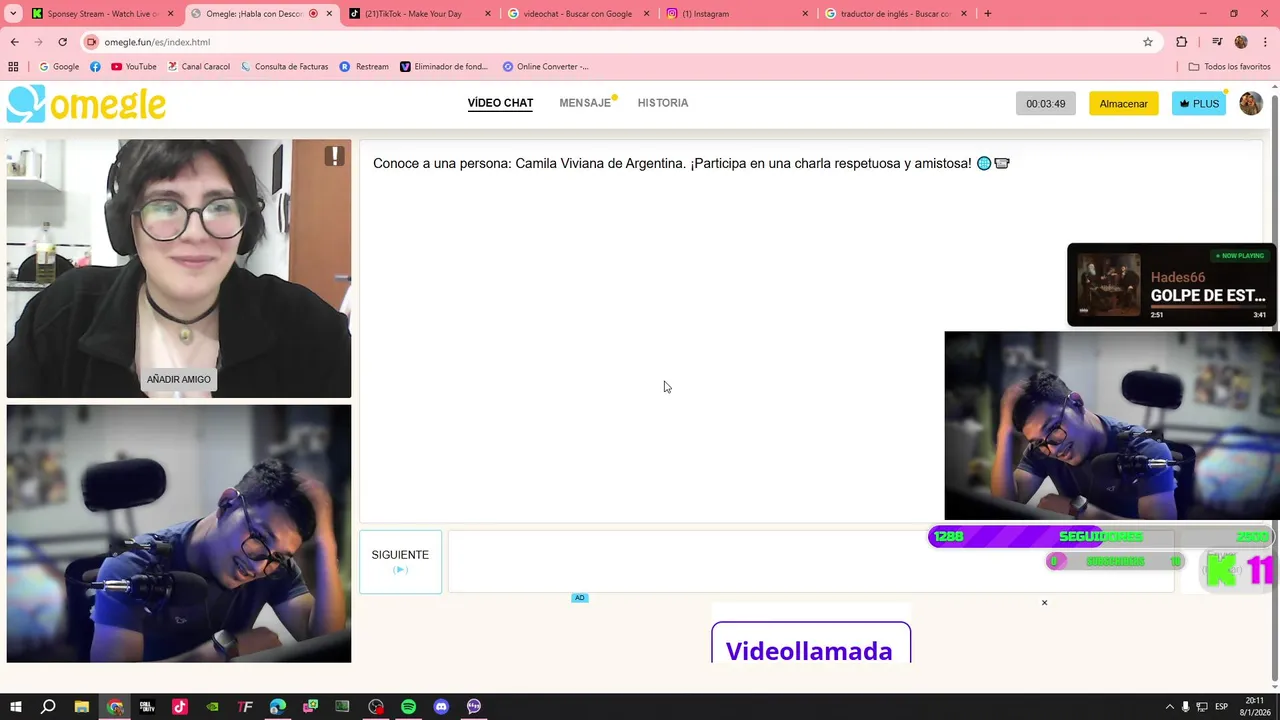This screenshot has height=720, width=1280.
Task: Click the Omegle logo
Action: 86,104
